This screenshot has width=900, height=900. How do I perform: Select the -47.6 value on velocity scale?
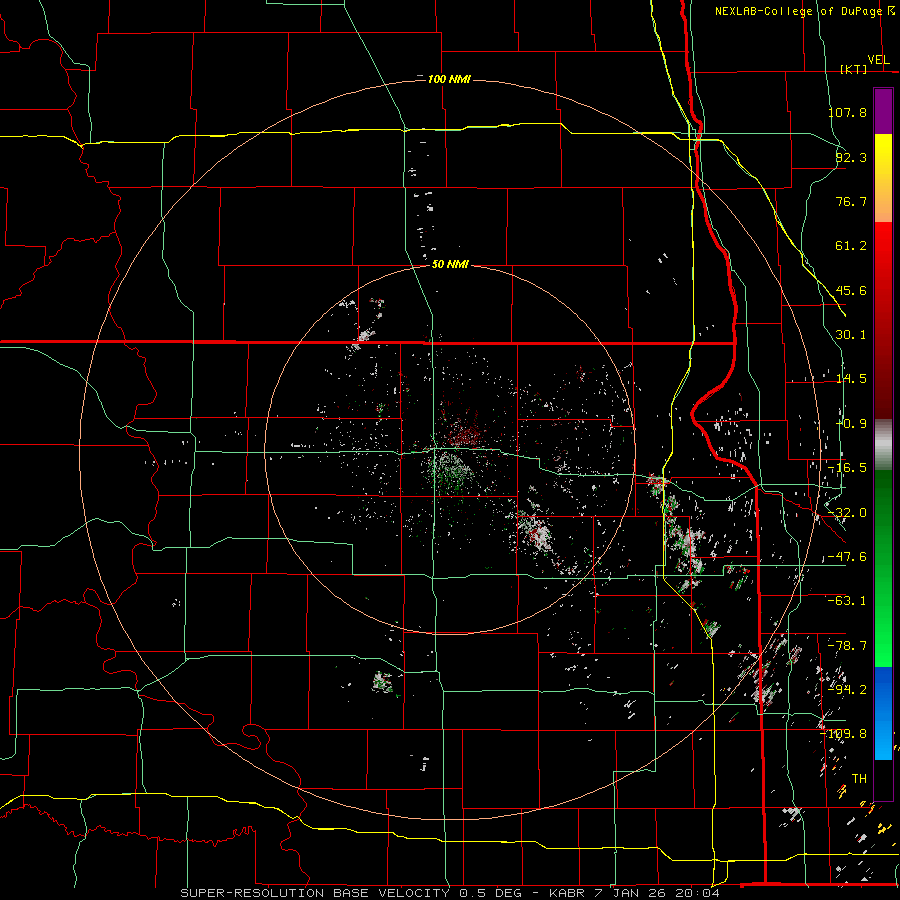click(x=847, y=557)
